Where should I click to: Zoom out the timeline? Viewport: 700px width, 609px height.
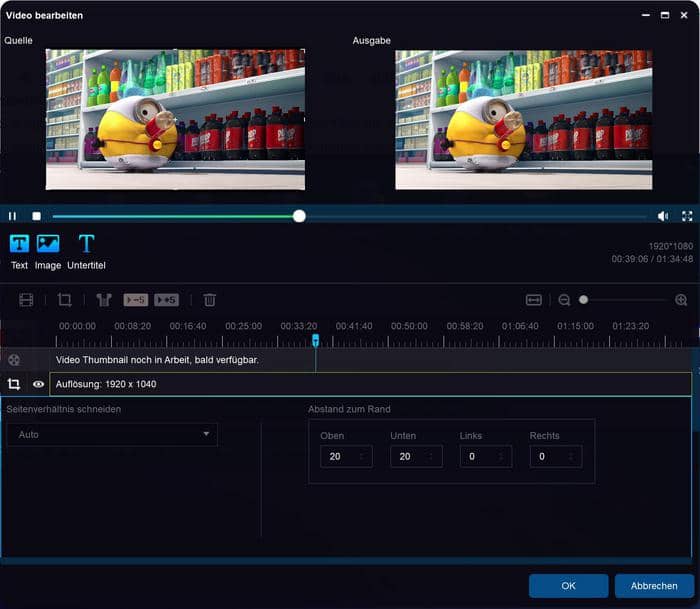564,300
